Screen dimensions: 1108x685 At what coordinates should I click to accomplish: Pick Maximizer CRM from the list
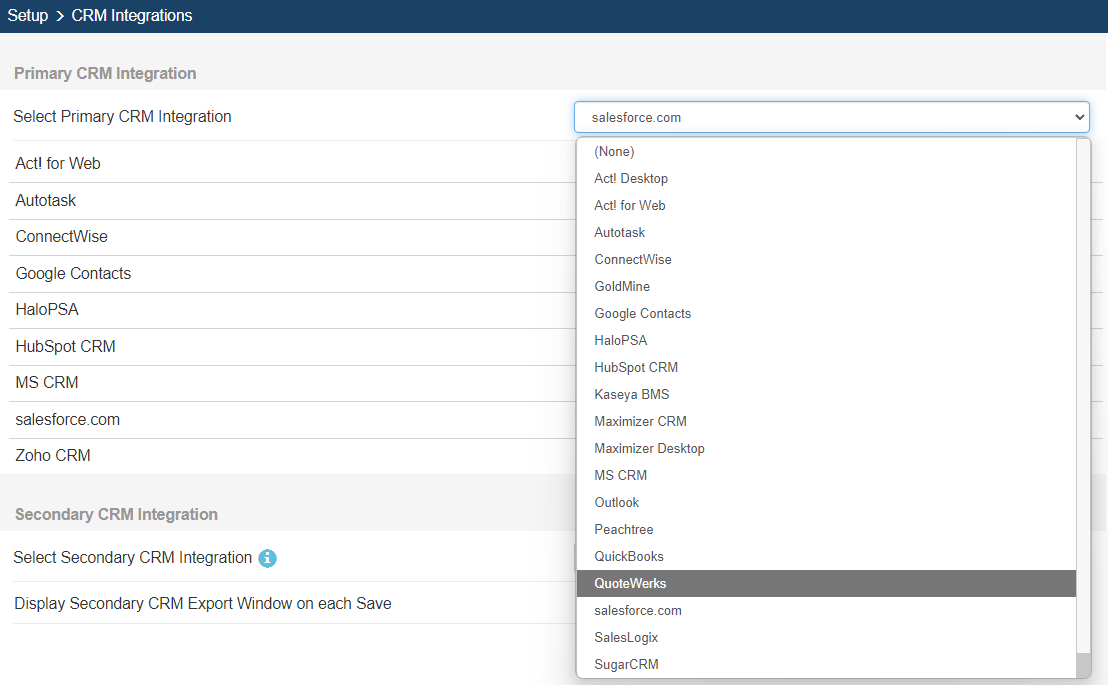pyautogui.click(x=640, y=421)
